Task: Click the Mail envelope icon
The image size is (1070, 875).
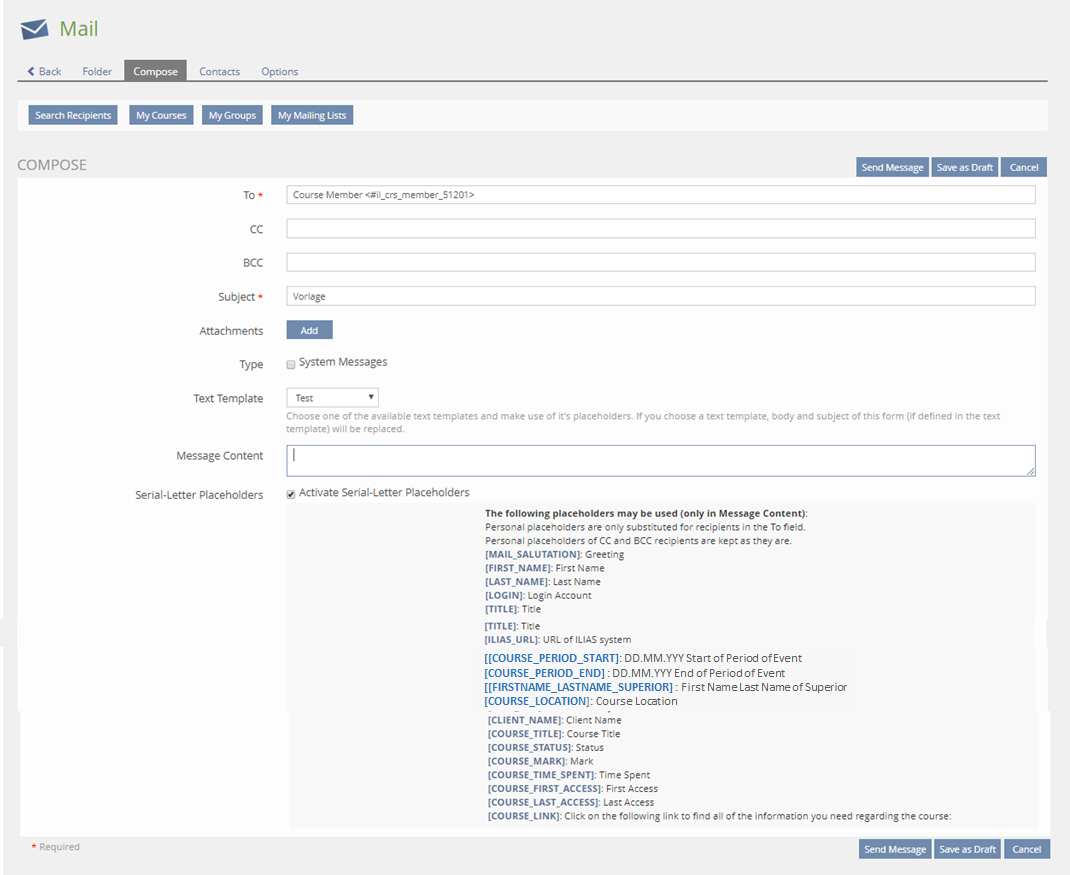Action: click(x=34, y=29)
